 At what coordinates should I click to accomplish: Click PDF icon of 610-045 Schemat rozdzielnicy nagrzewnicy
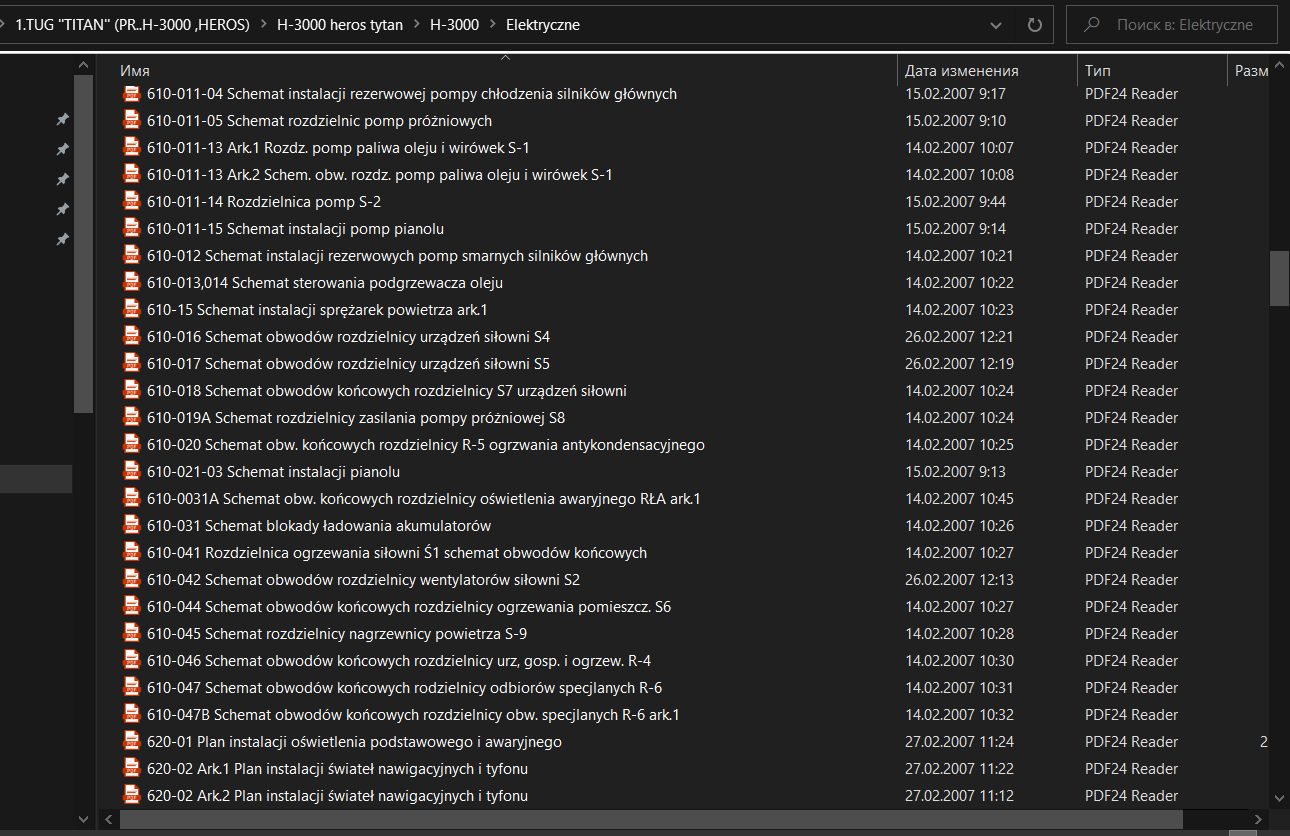[x=131, y=634]
